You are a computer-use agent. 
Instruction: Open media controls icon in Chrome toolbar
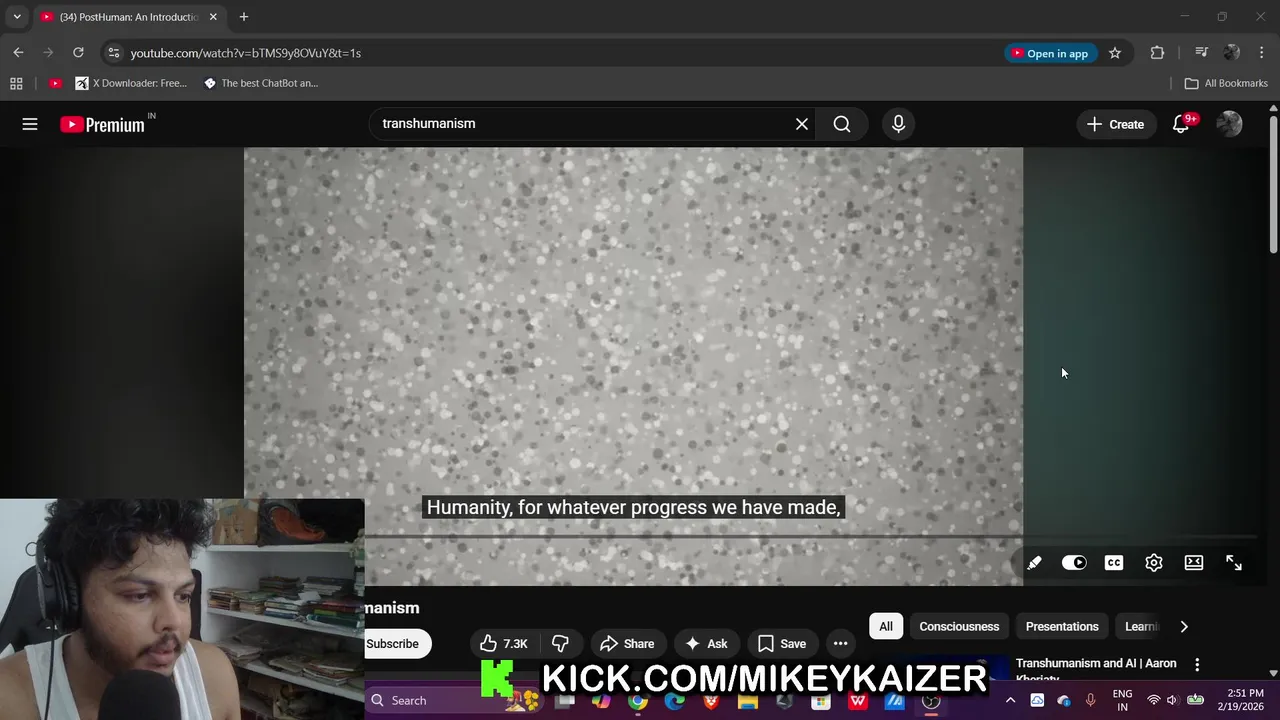pos(1201,53)
